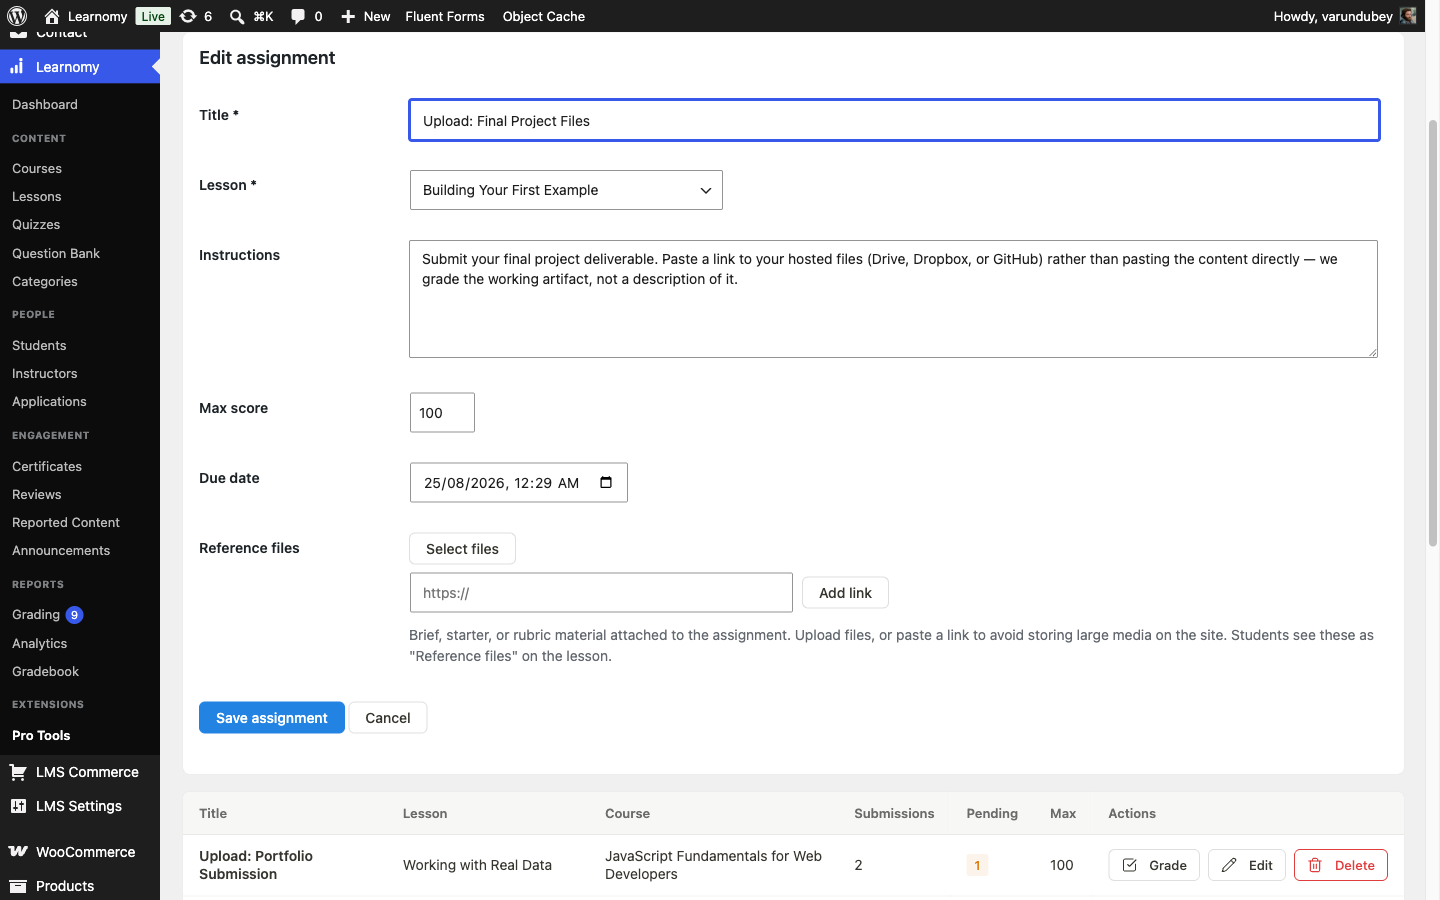This screenshot has width=1440, height=900.
Task: Click the Due date field
Action: (x=519, y=483)
